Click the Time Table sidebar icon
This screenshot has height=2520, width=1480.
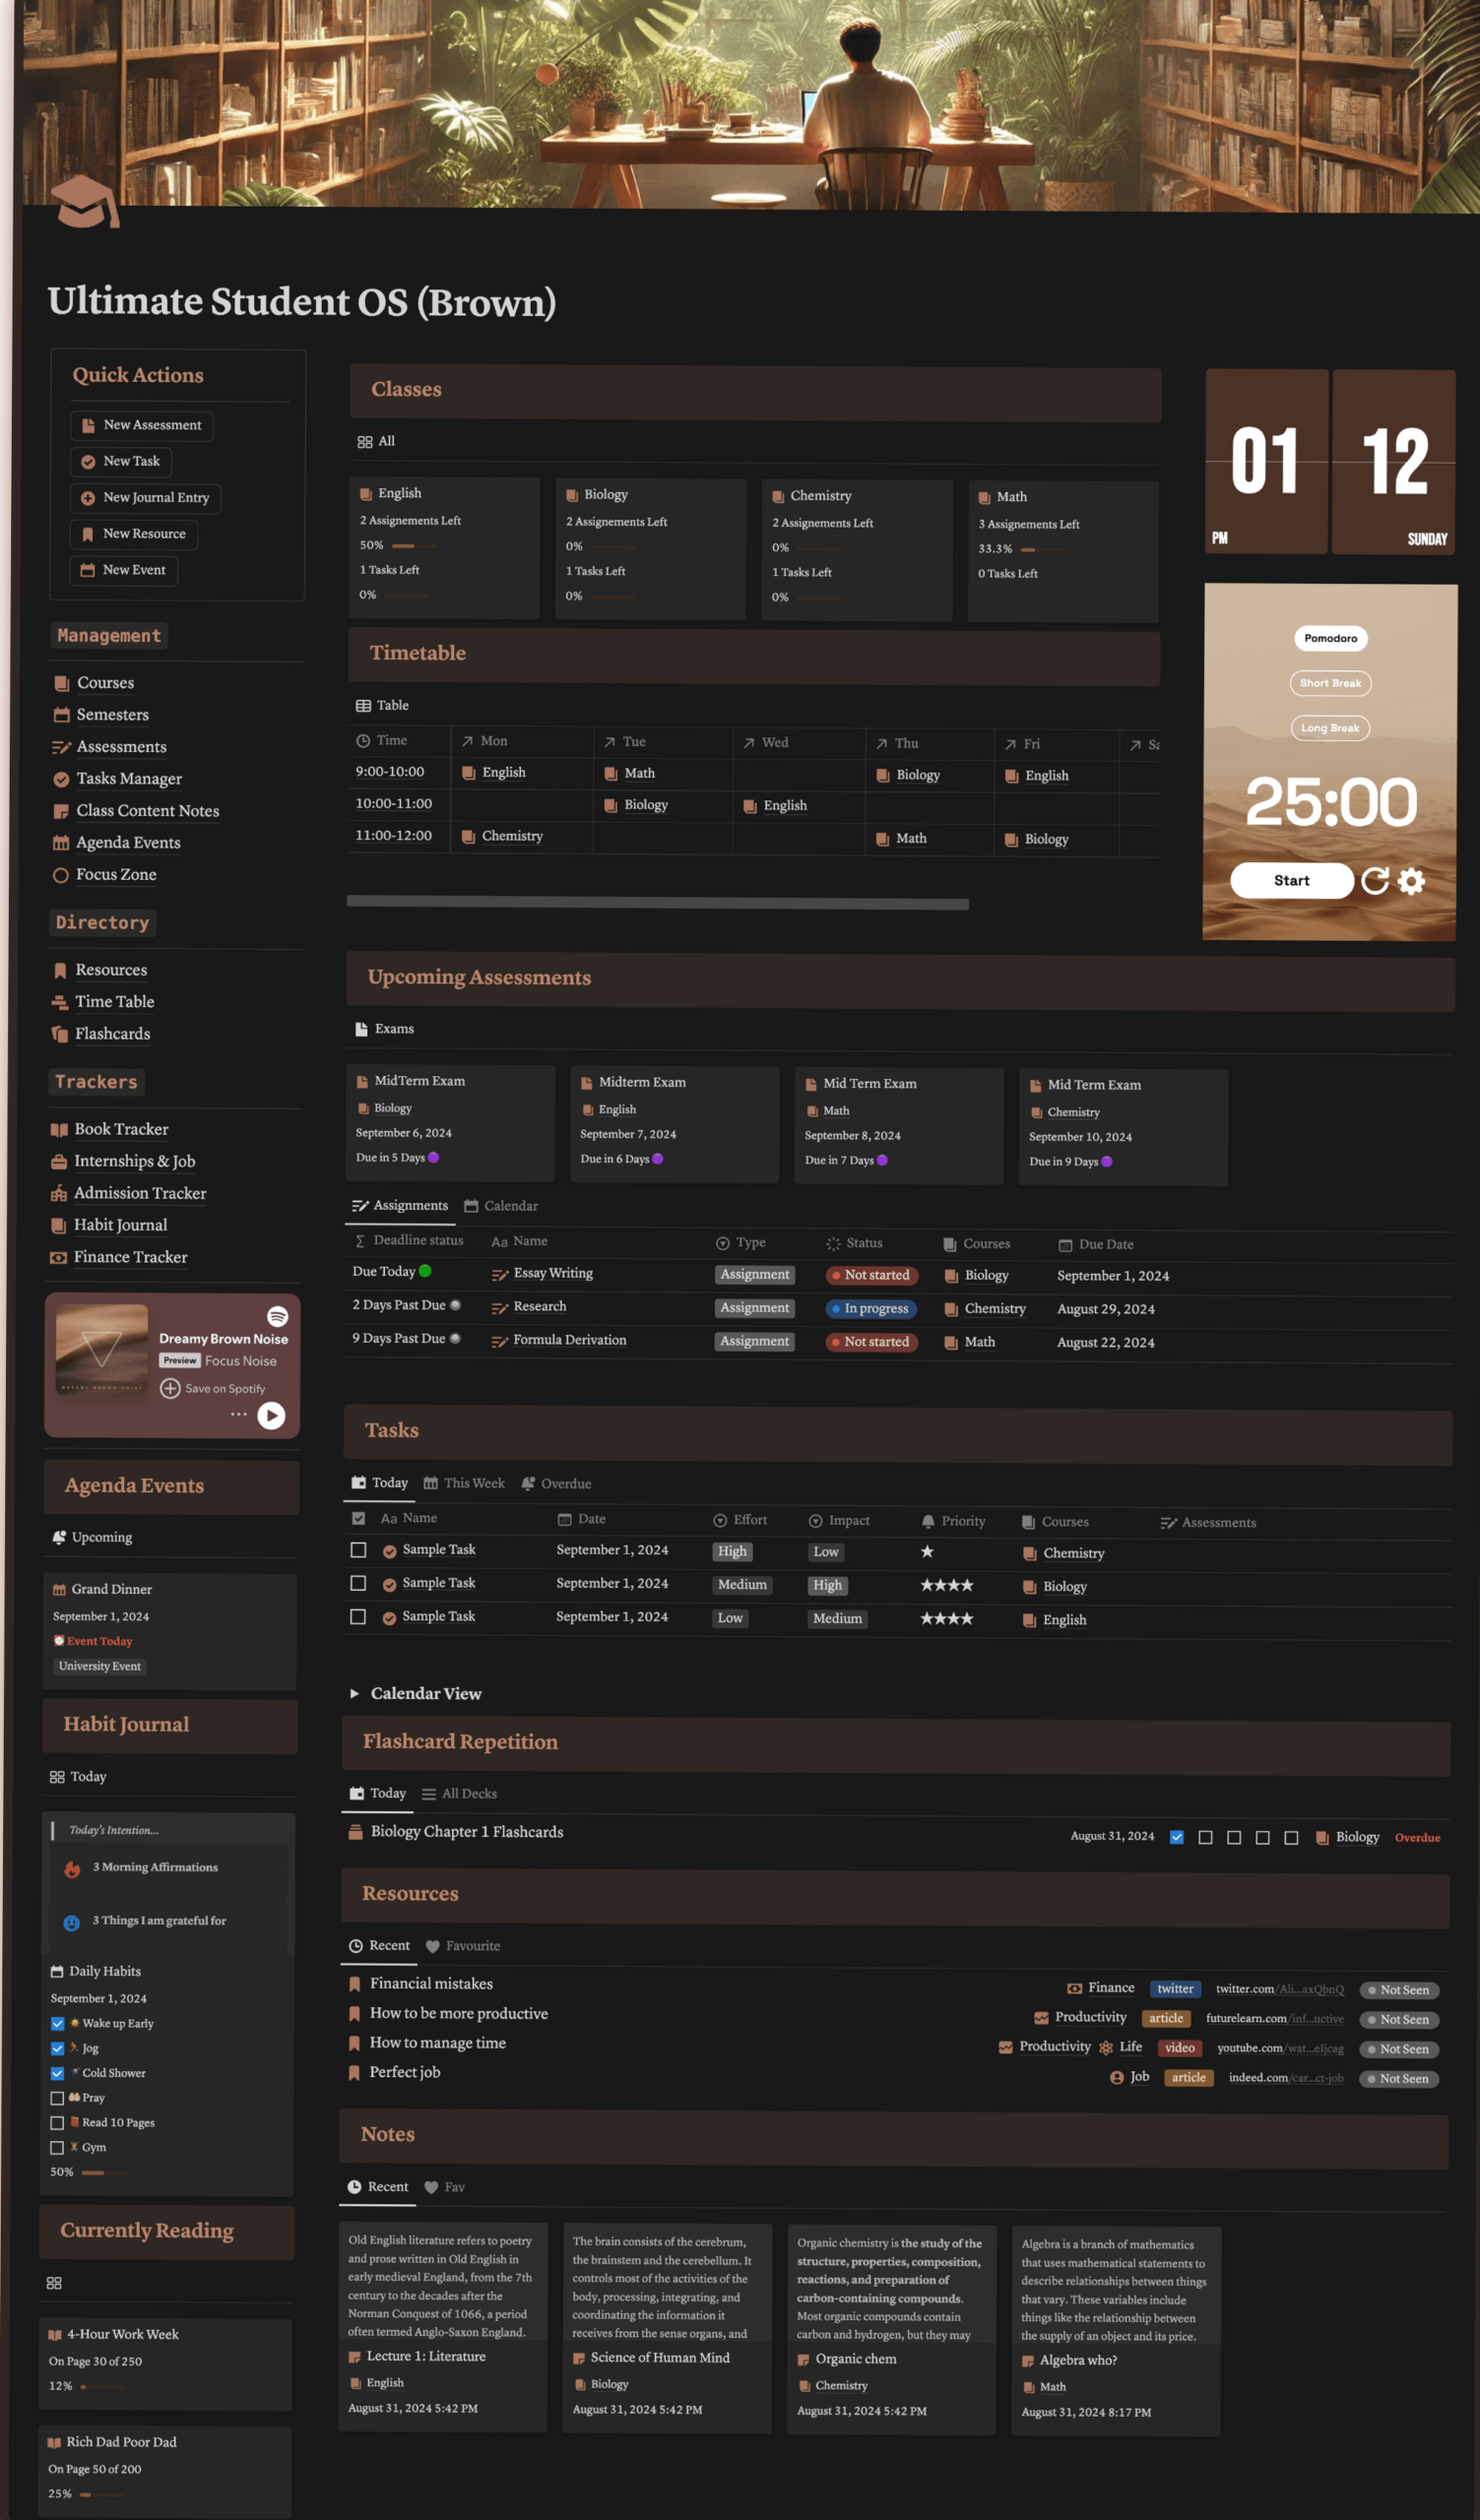pos(60,1002)
